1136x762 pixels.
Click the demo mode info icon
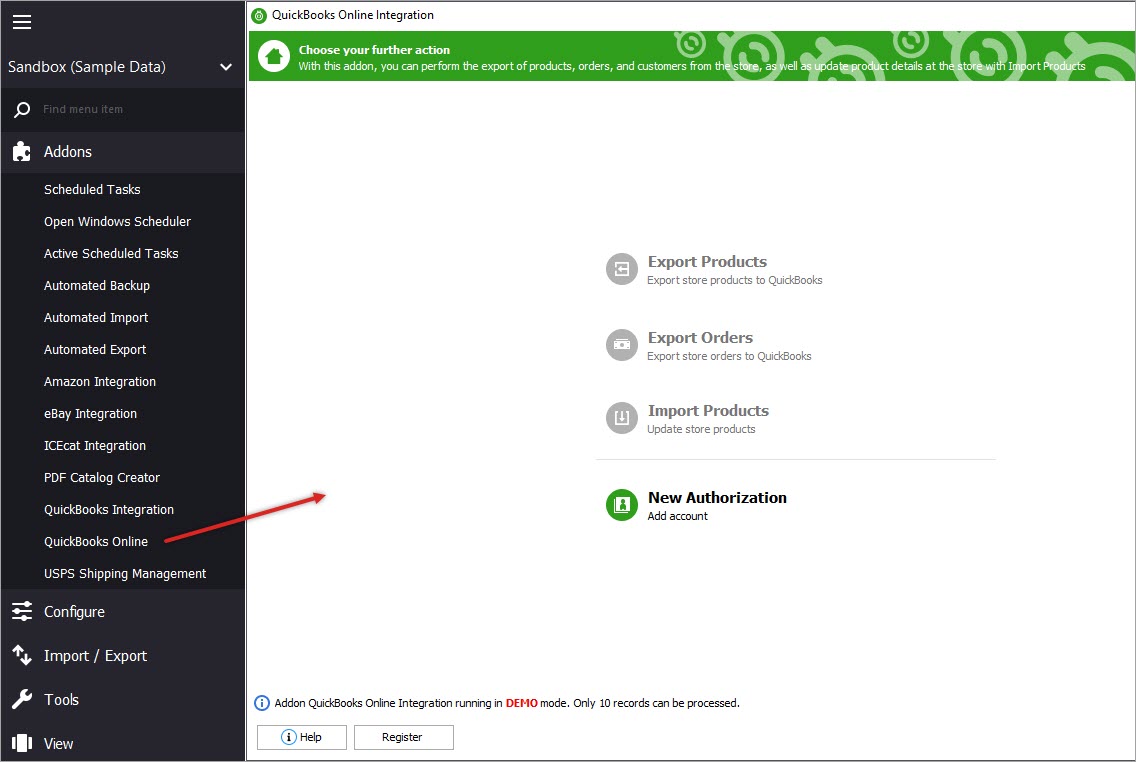pos(262,703)
